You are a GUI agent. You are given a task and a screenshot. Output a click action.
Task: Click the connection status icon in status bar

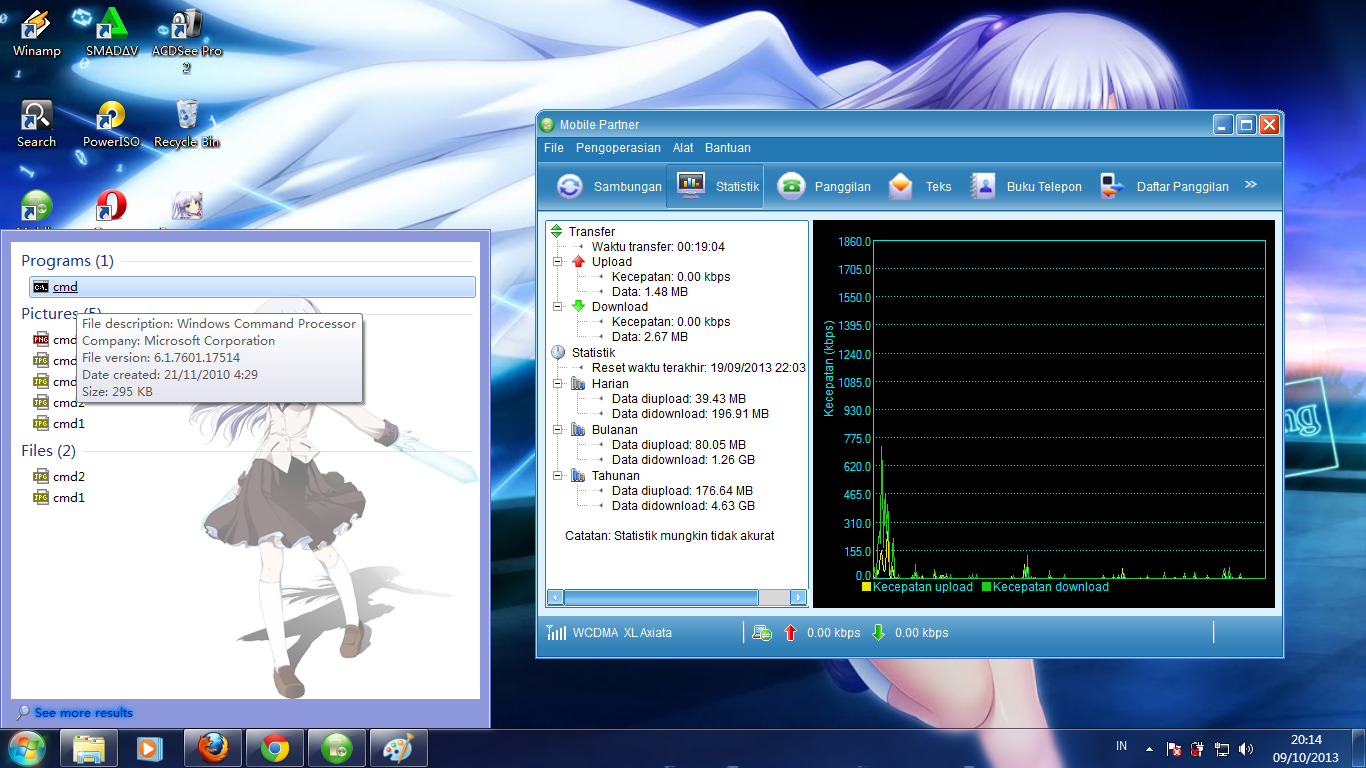[762, 633]
